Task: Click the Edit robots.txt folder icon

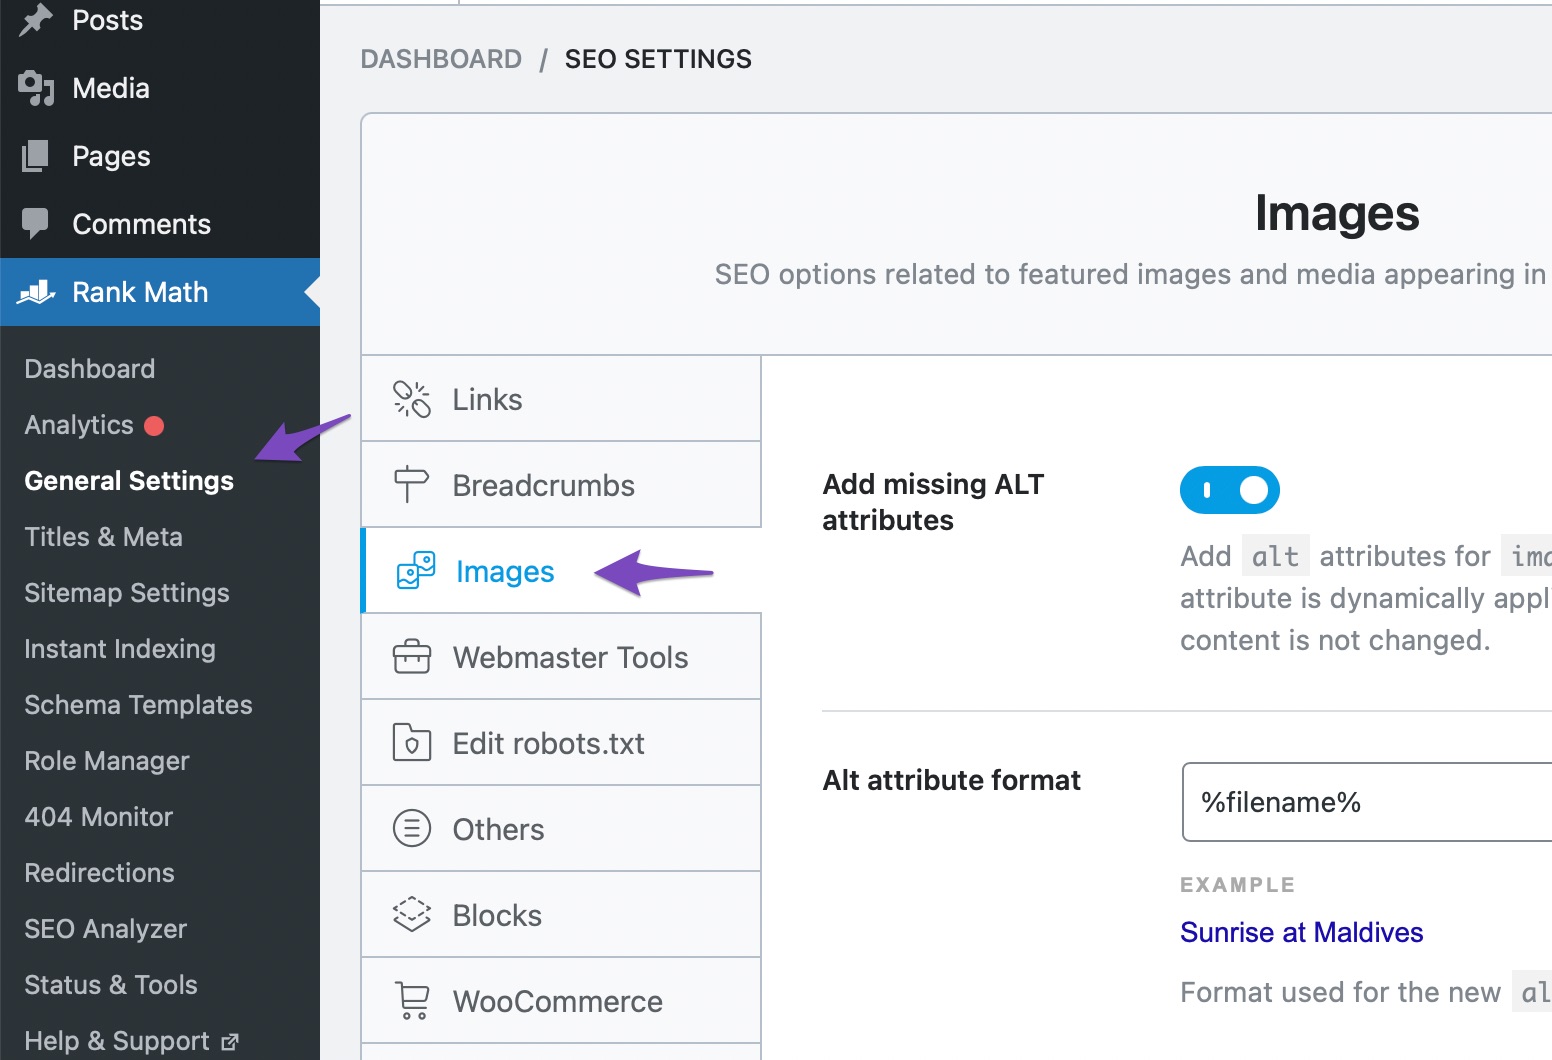Action: [412, 743]
